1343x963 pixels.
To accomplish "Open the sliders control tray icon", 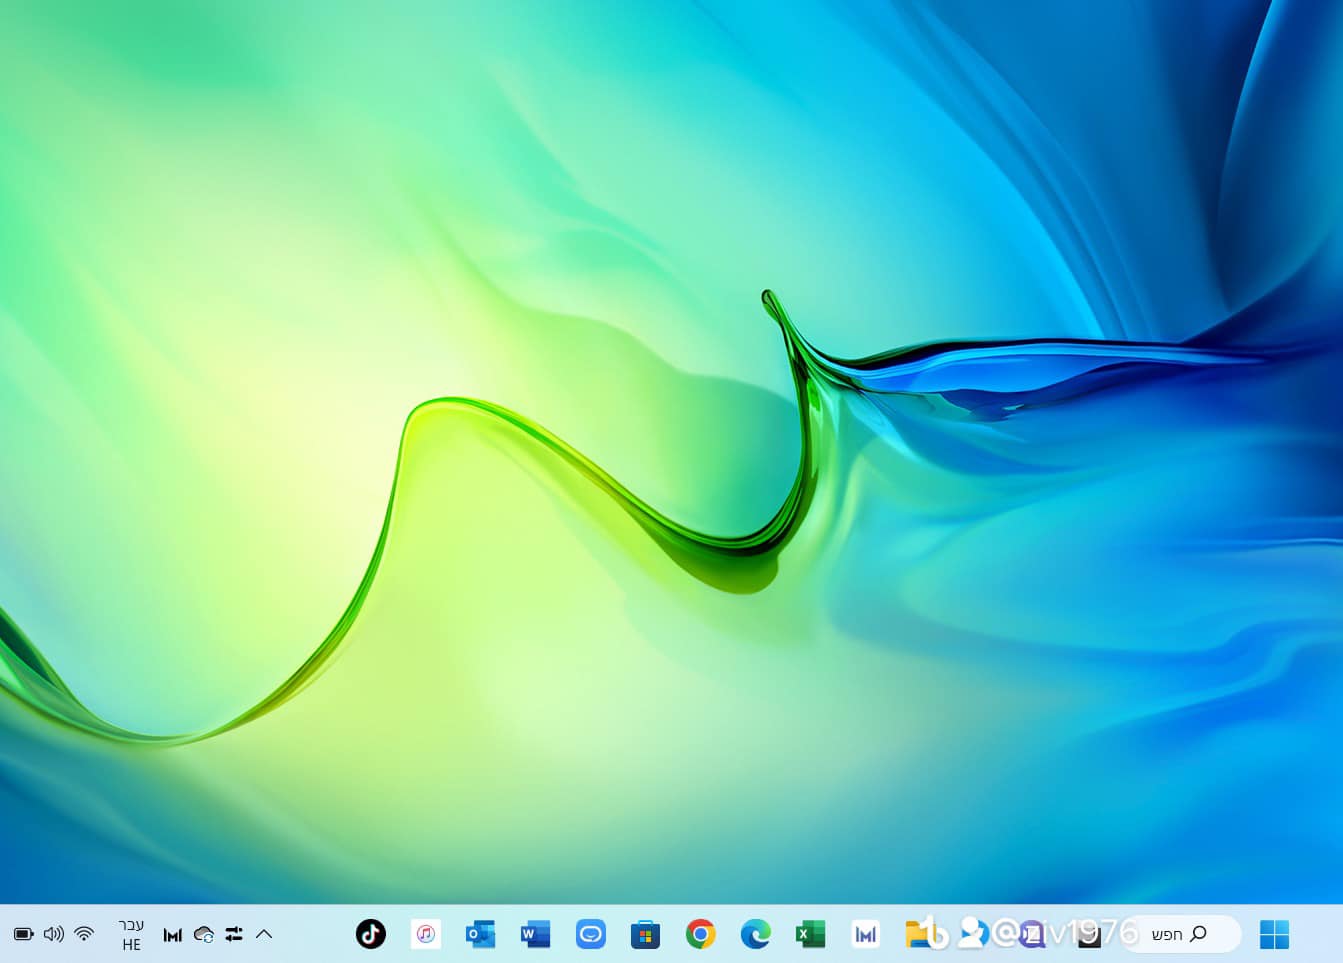I will click(234, 934).
